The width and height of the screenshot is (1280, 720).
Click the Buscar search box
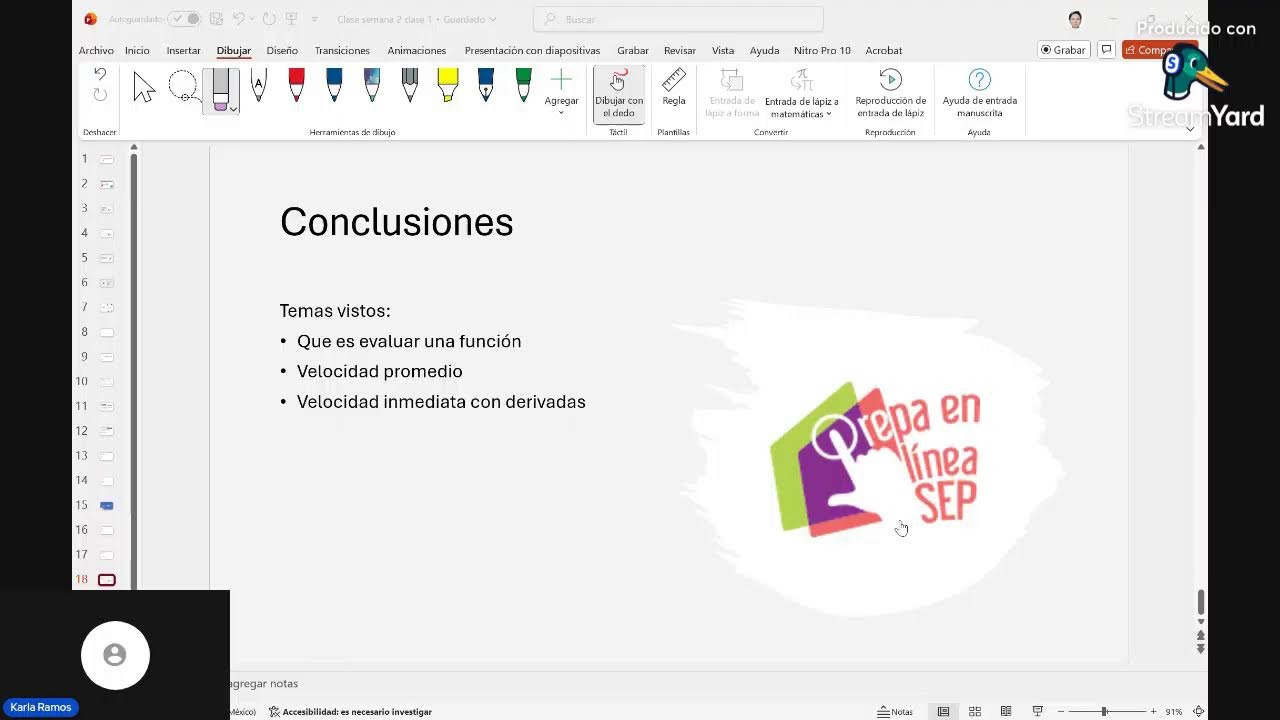(678, 19)
